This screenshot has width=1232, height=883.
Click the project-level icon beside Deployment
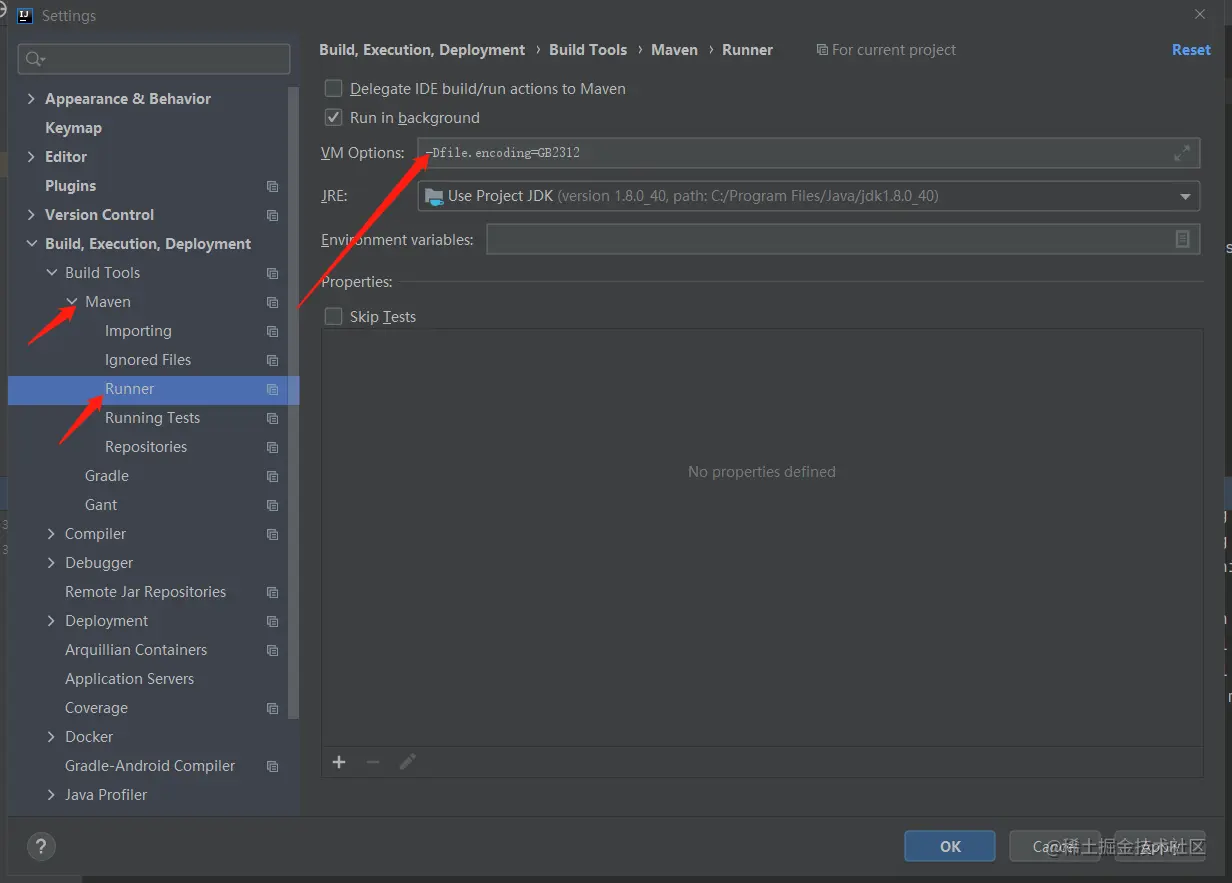(272, 621)
